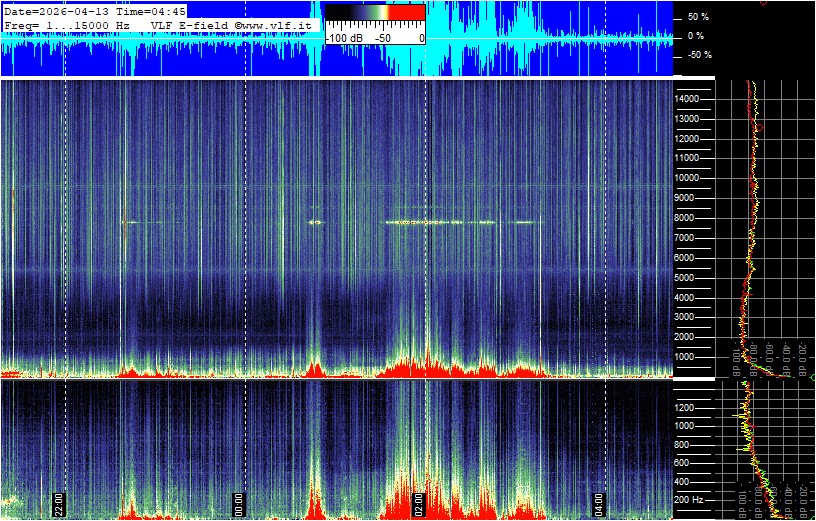This screenshot has width=816, height=521.
Task: Select the 04:00 time marker label
Action: point(598,504)
